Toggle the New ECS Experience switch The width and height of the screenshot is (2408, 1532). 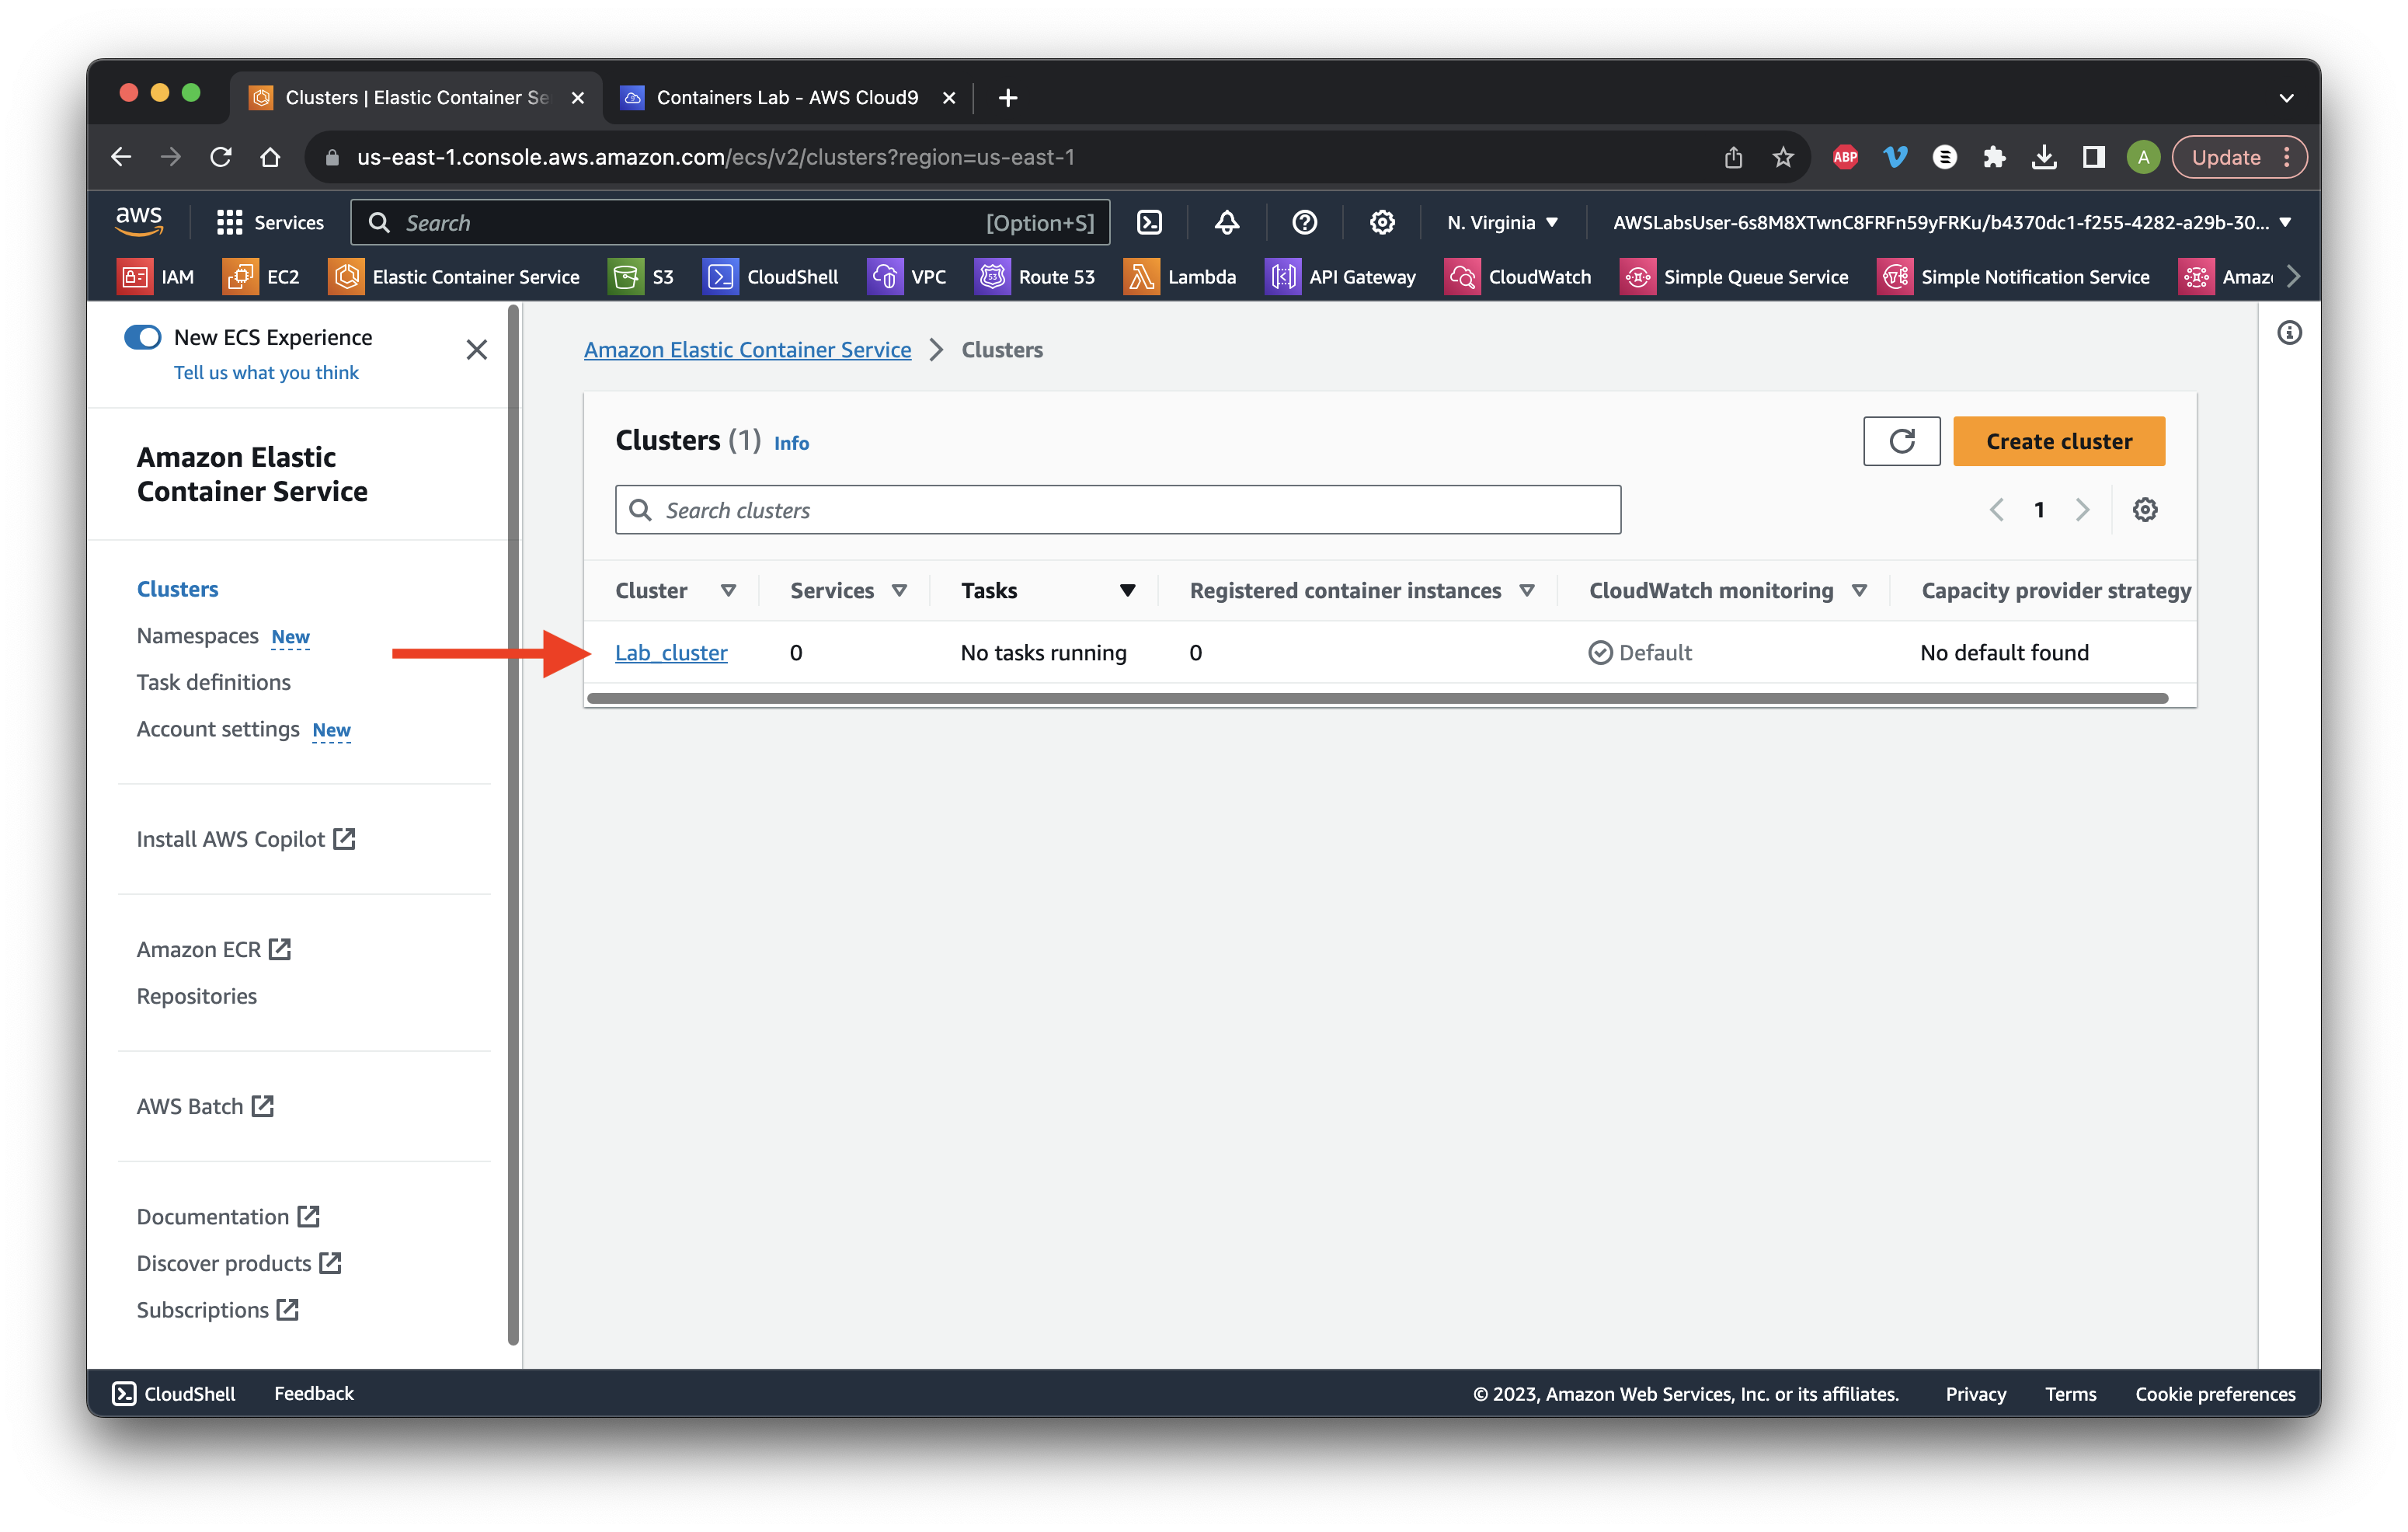[x=143, y=337]
